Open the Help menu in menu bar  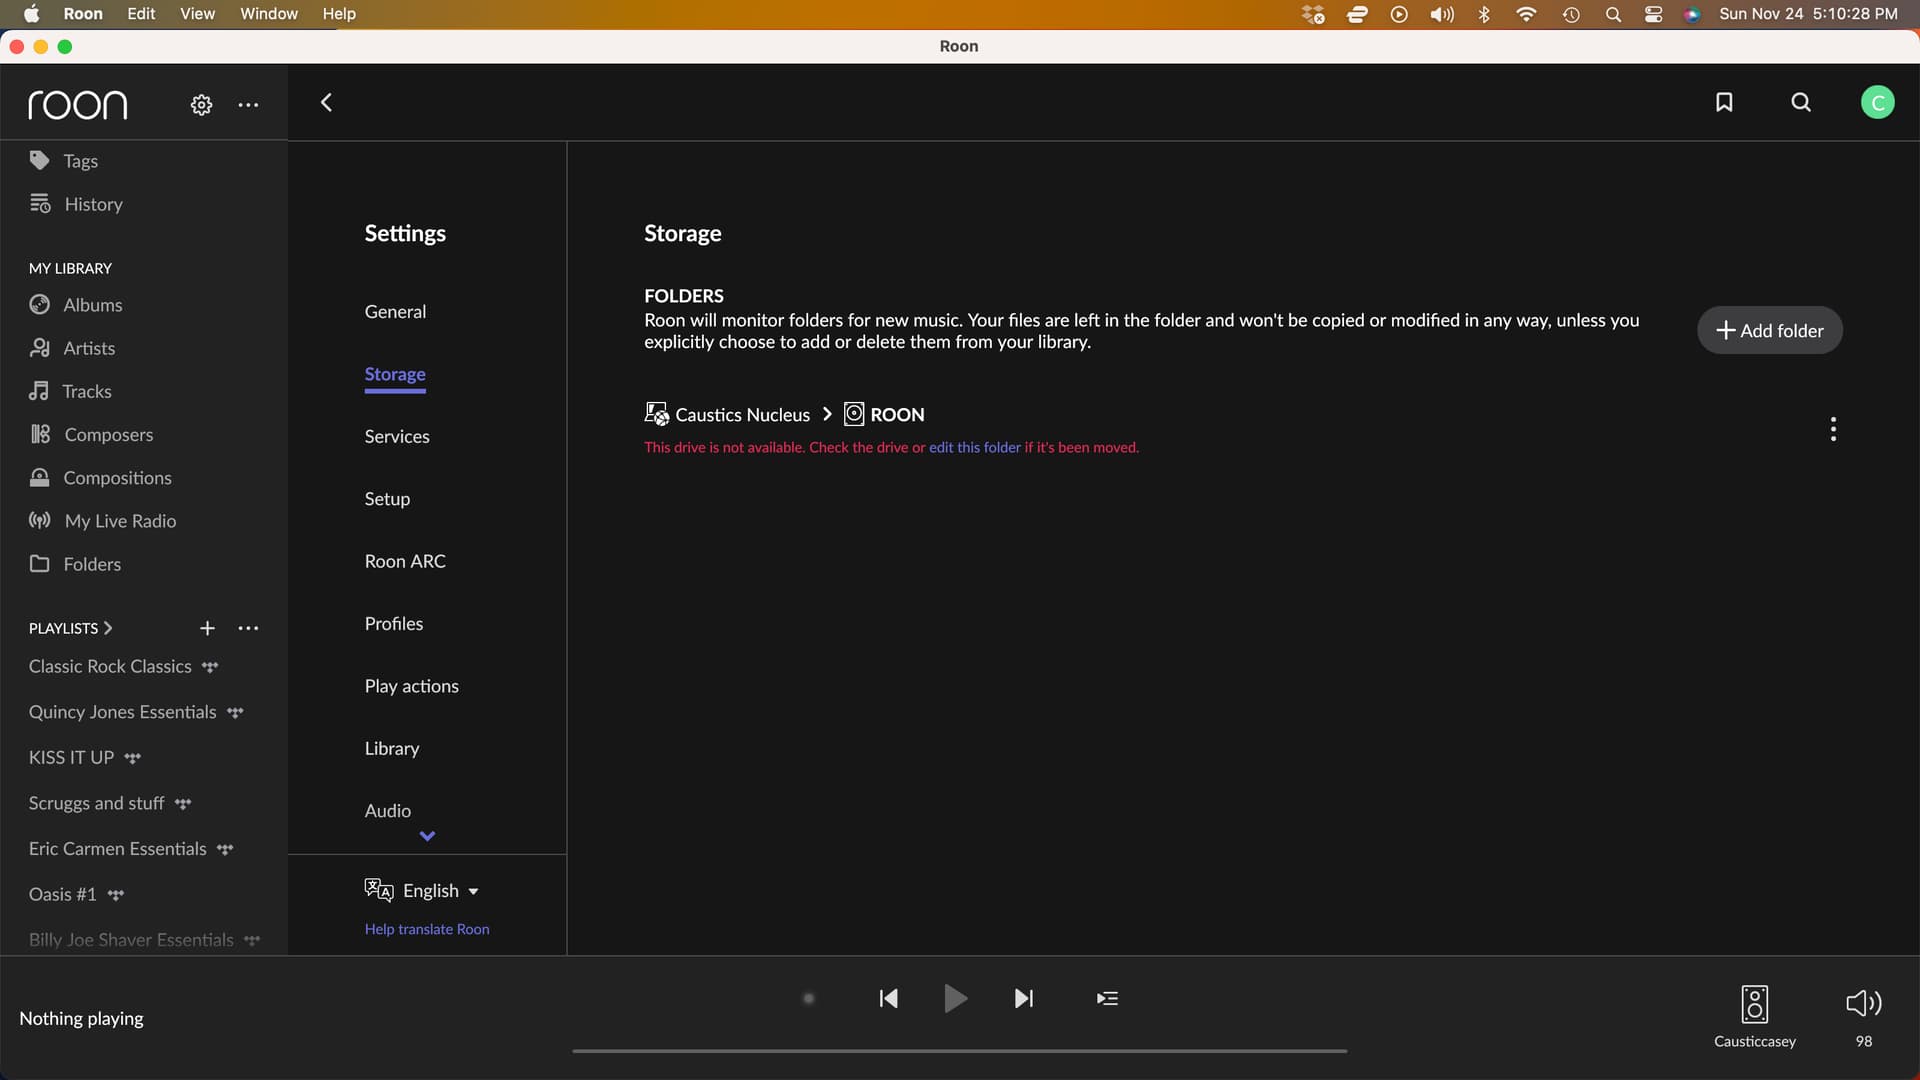click(339, 14)
